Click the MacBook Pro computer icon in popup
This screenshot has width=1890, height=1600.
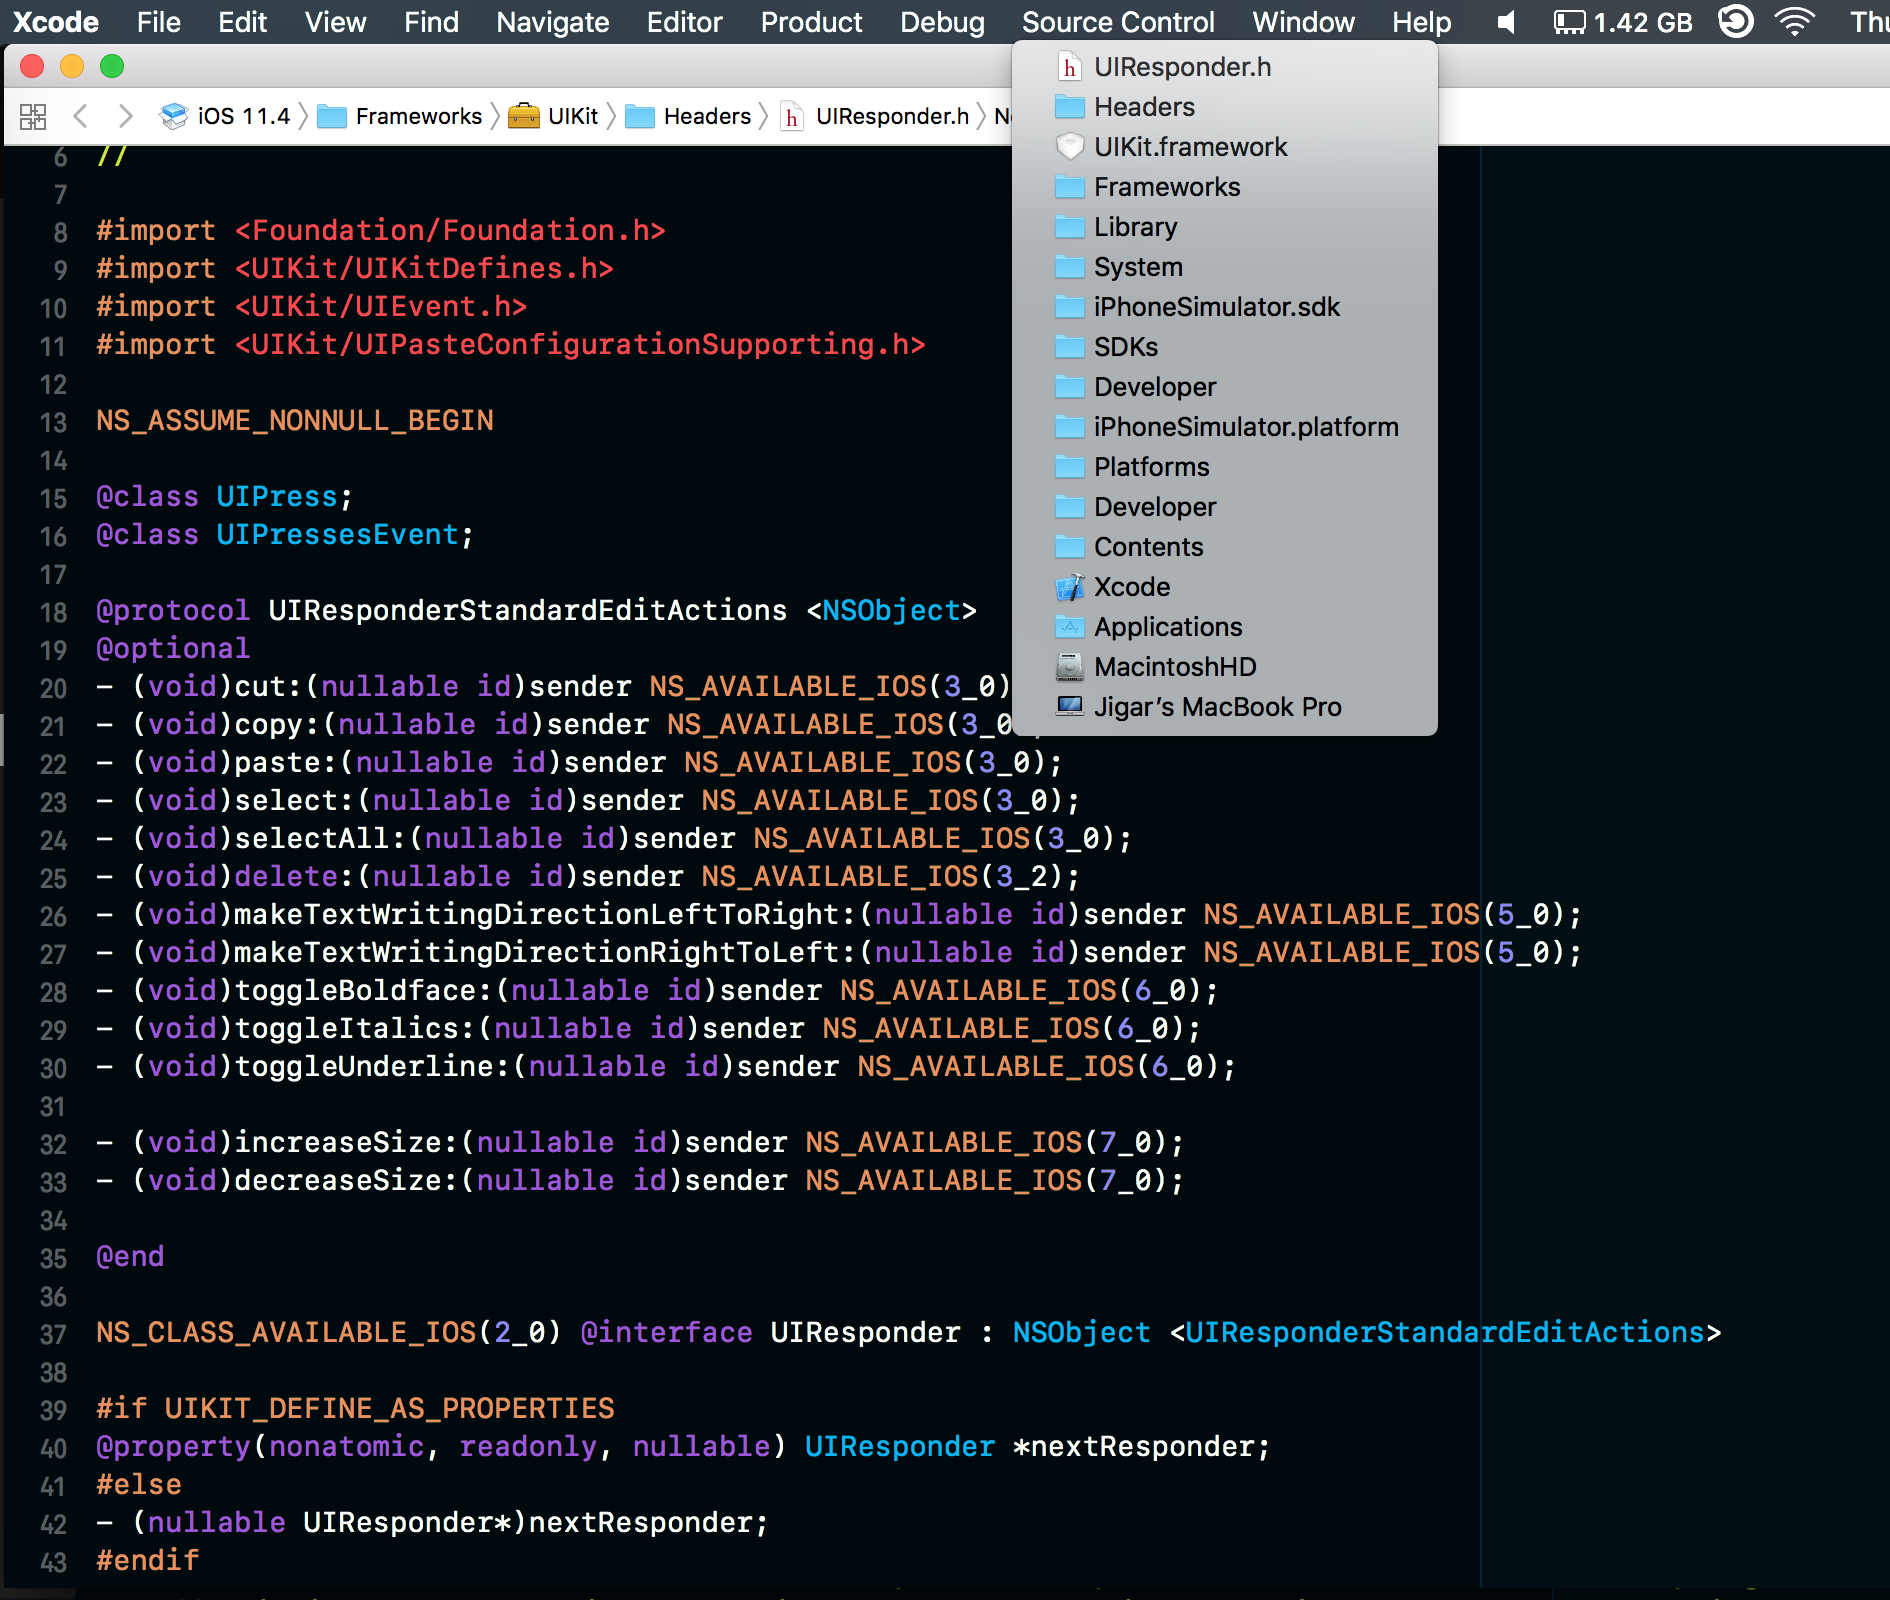click(1070, 706)
